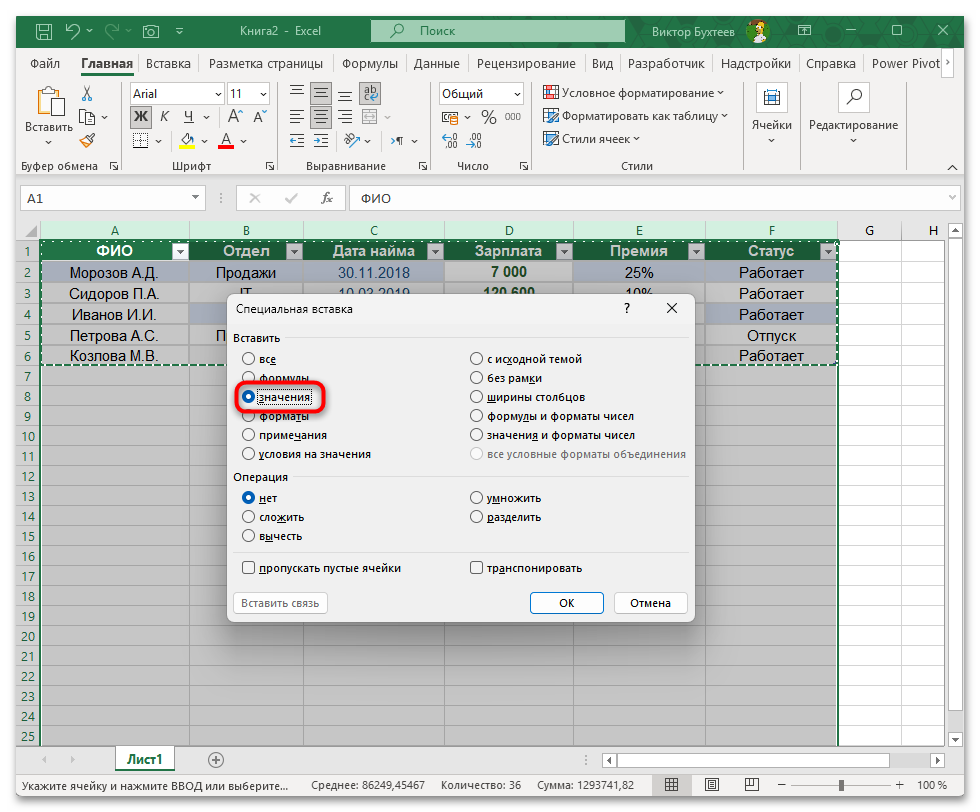Click the Вставить связь button

point(280,602)
